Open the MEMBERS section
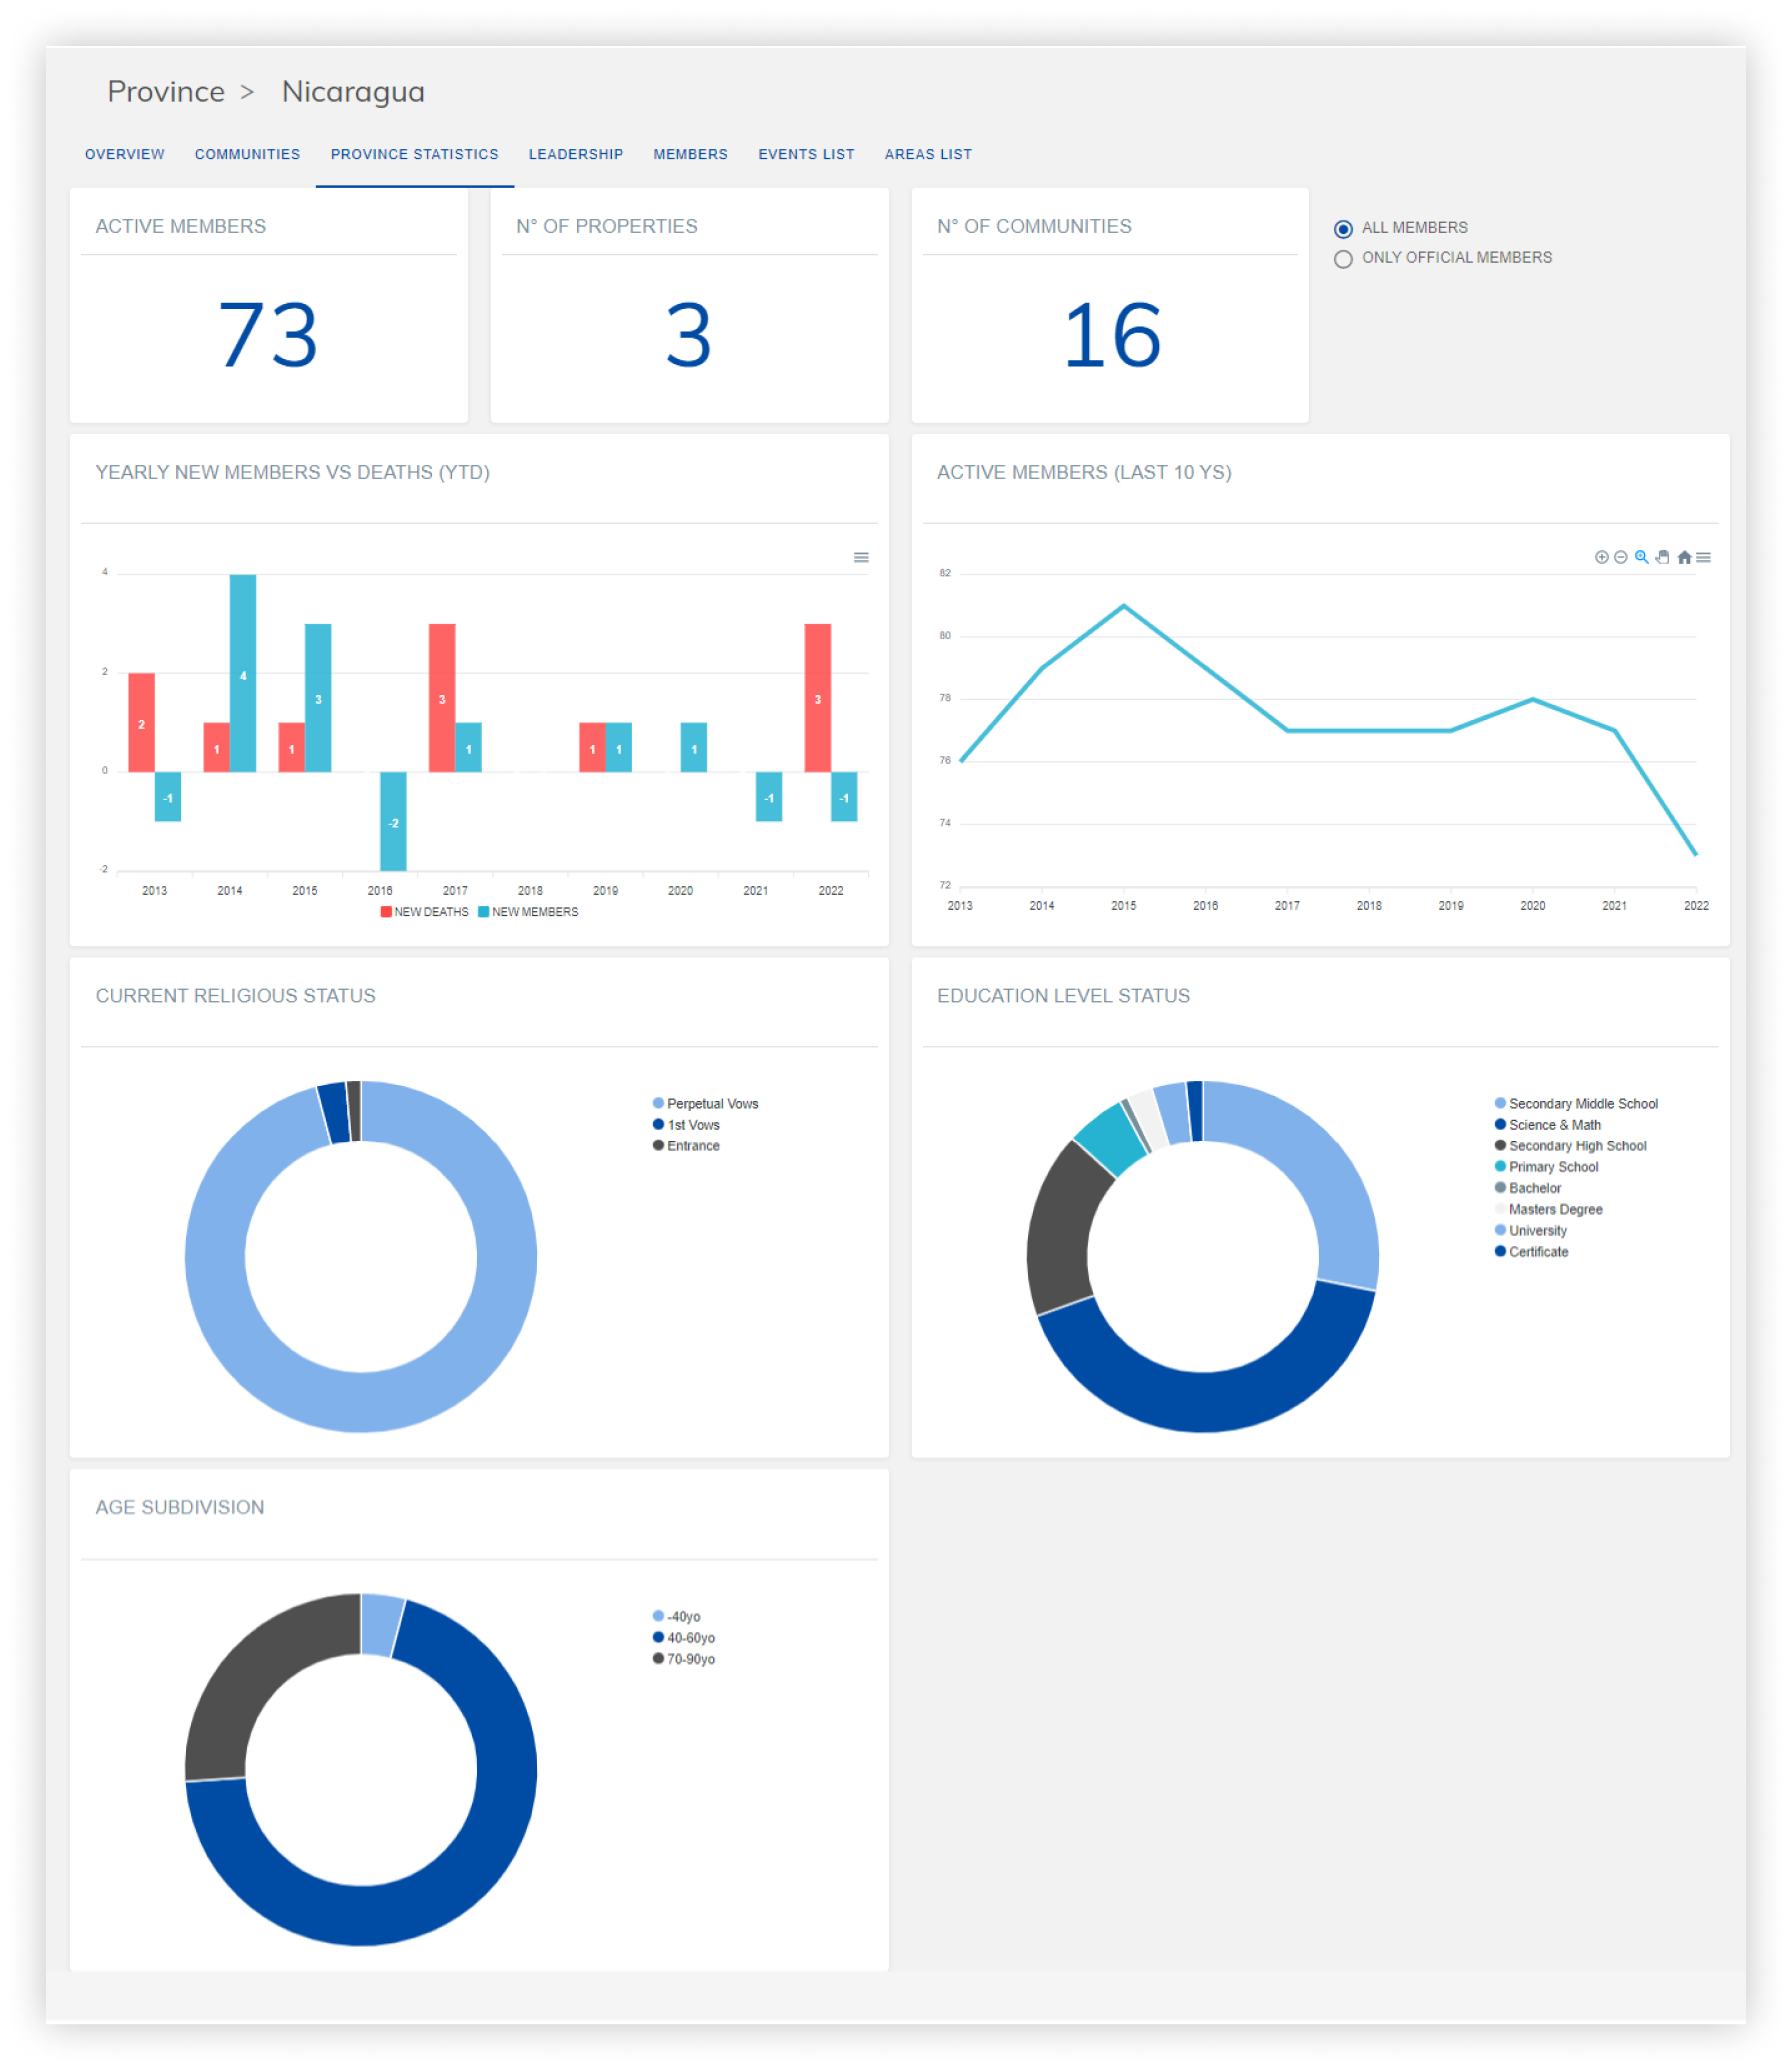The image size is (1790, 2069). tap(690, 154)
